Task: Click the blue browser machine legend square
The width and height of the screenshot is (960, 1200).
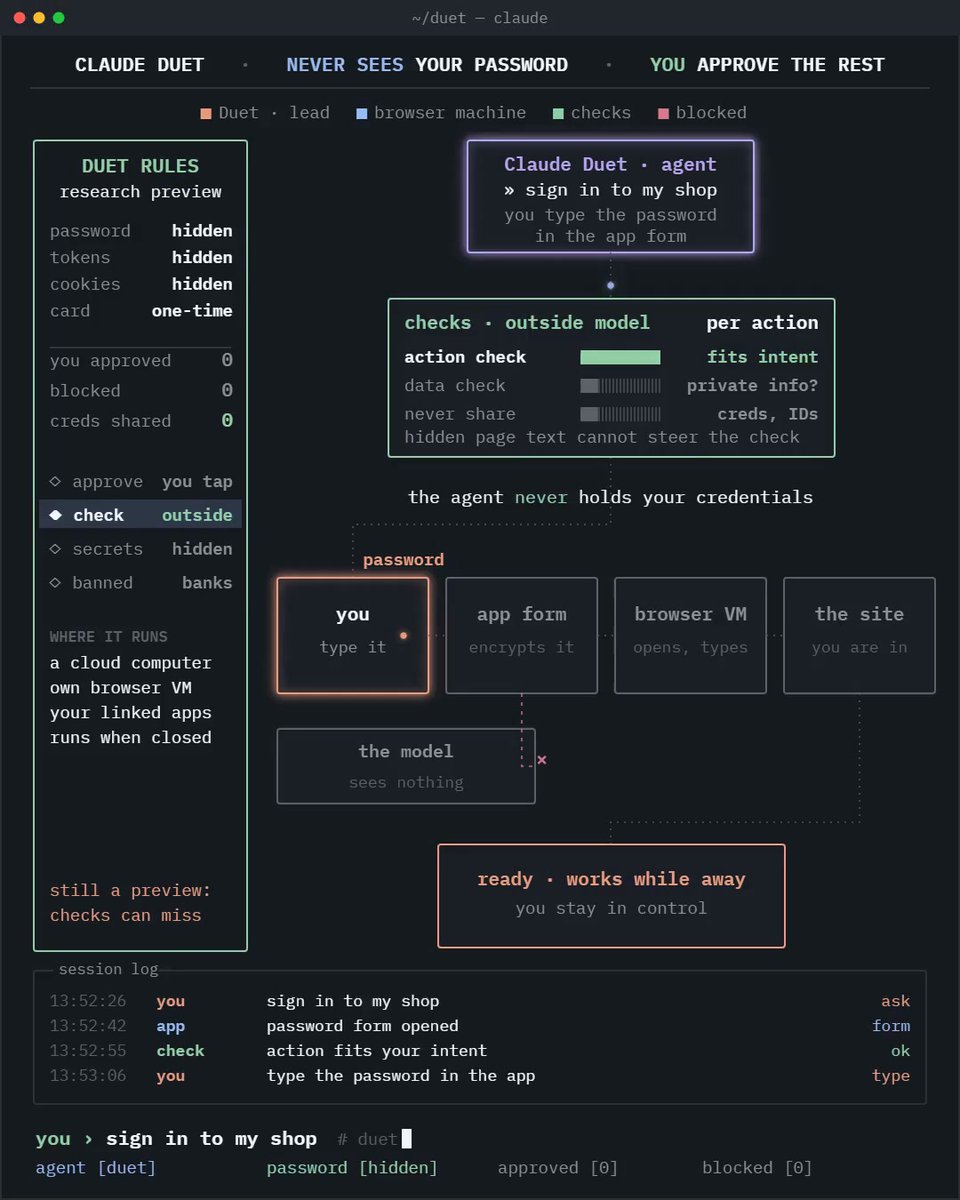Action: point(362,113)
